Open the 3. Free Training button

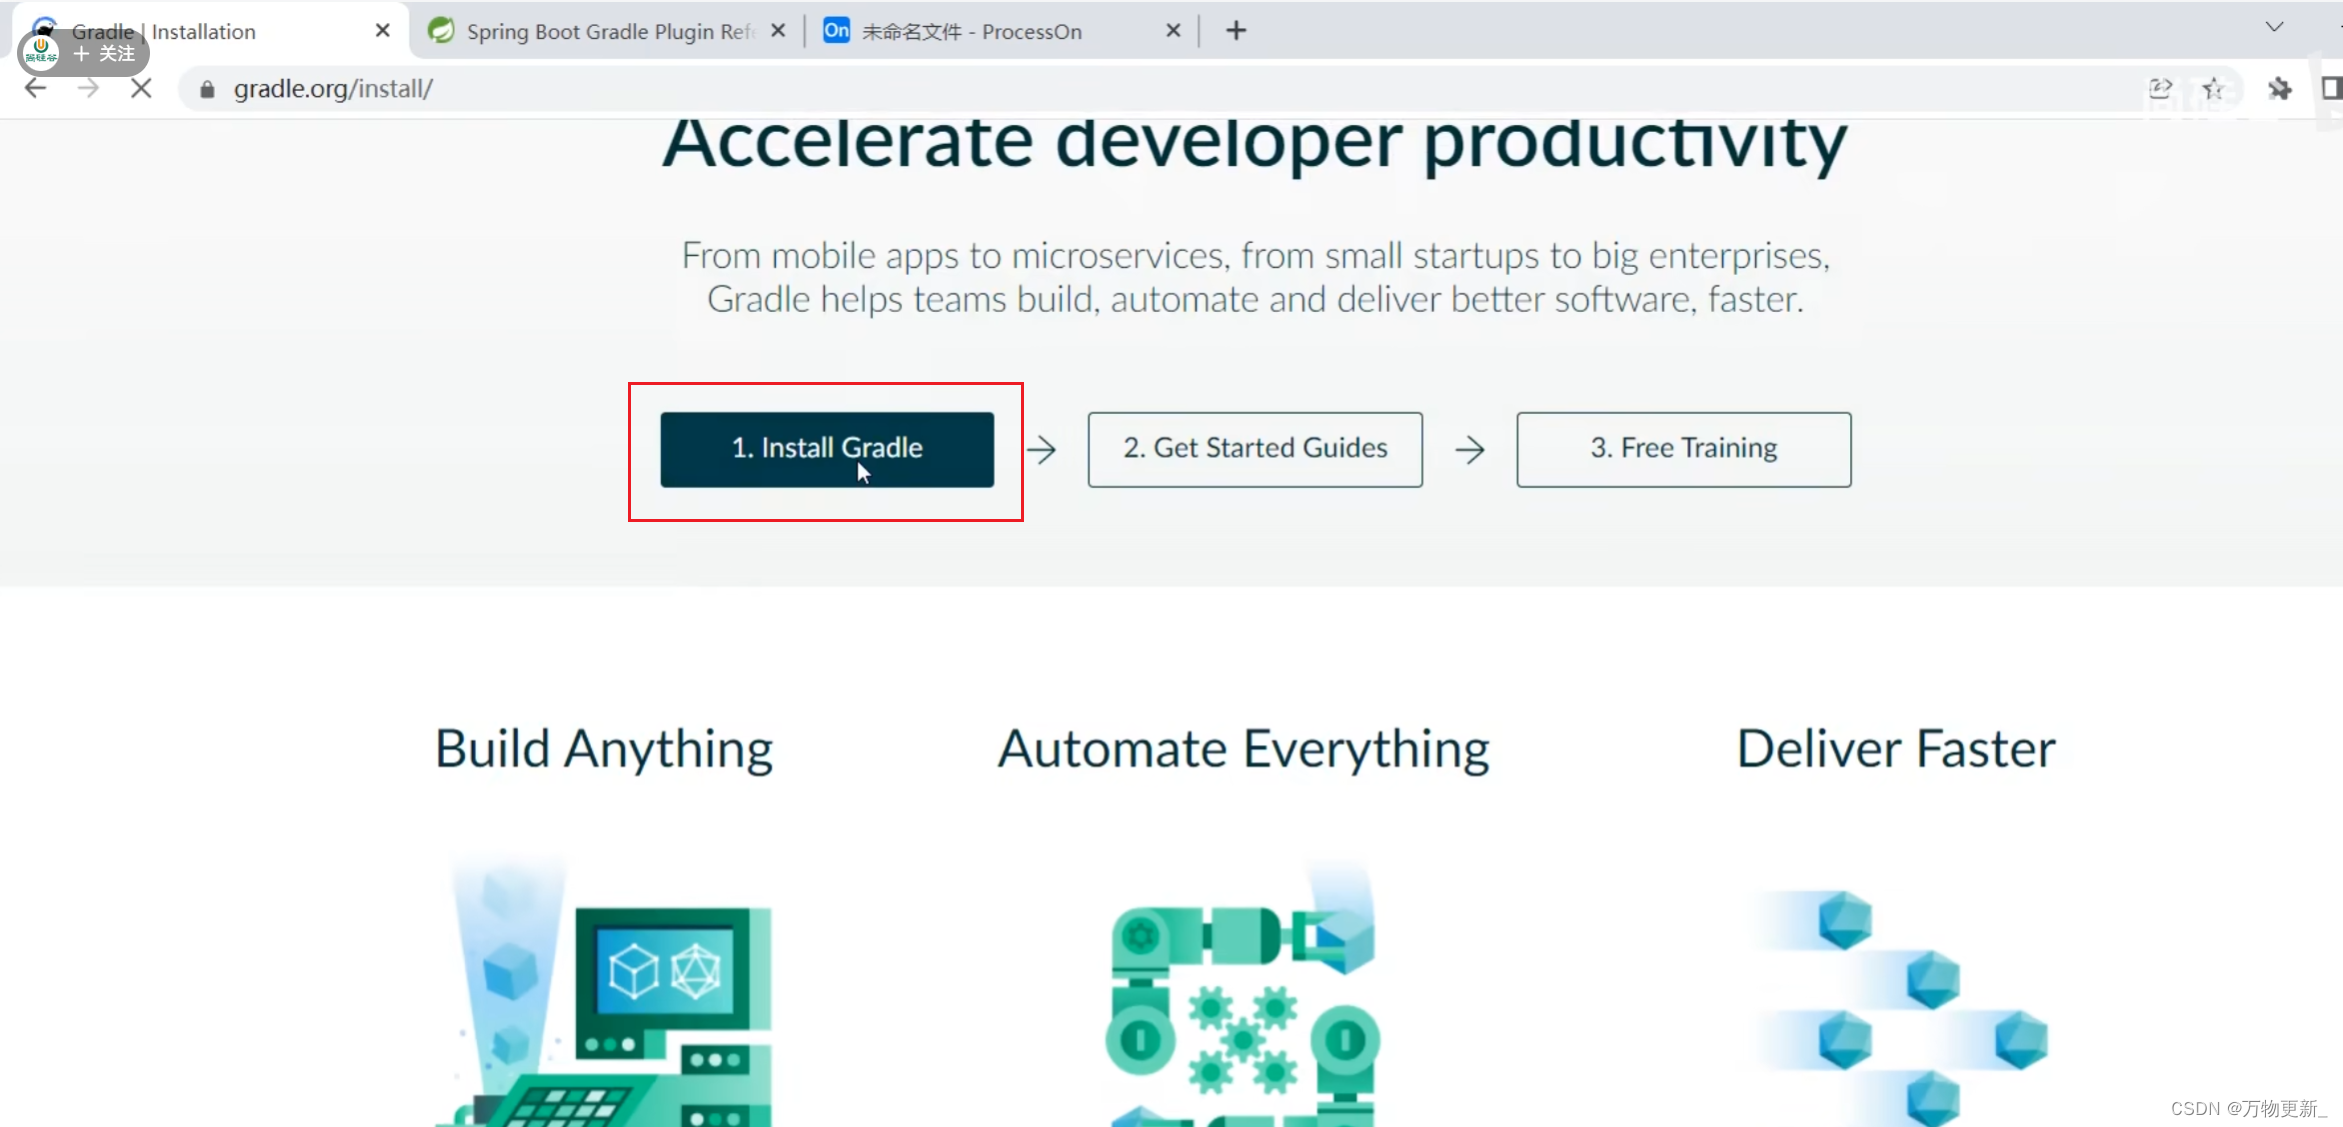[x=1684, y=449]
